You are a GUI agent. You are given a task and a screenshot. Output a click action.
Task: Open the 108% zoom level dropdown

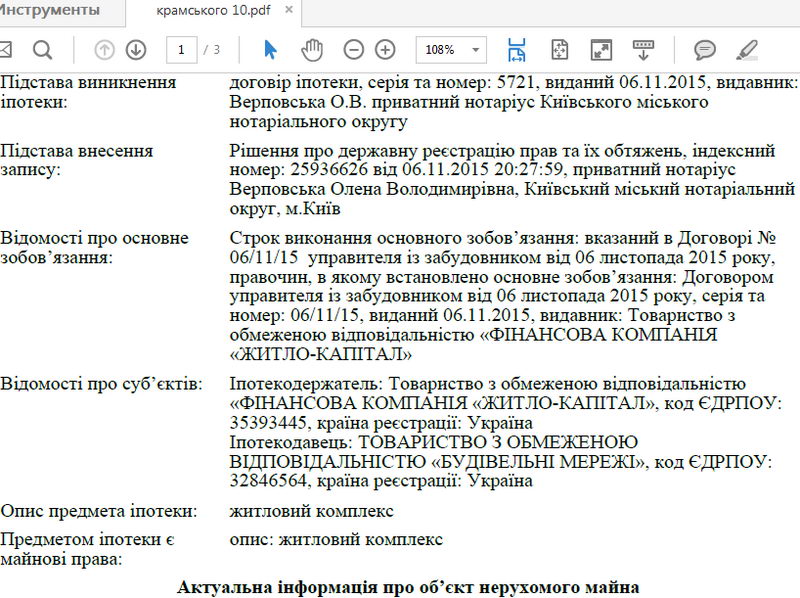coord(476,49)
